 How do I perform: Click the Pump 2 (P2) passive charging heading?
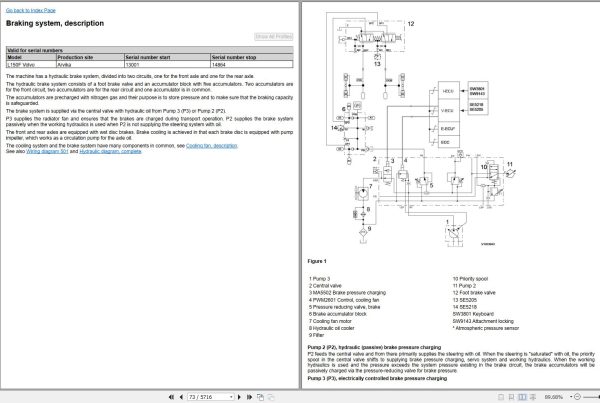374,347
